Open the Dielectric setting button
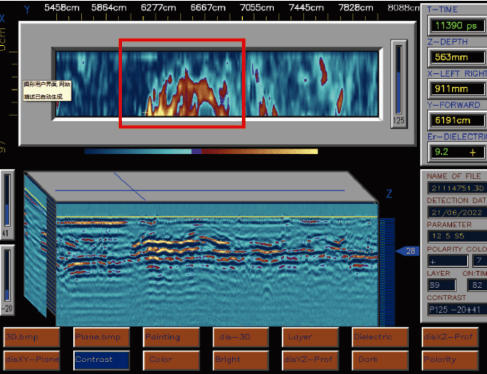This screenshot has height=374, width=487. (x=380, y=337)
